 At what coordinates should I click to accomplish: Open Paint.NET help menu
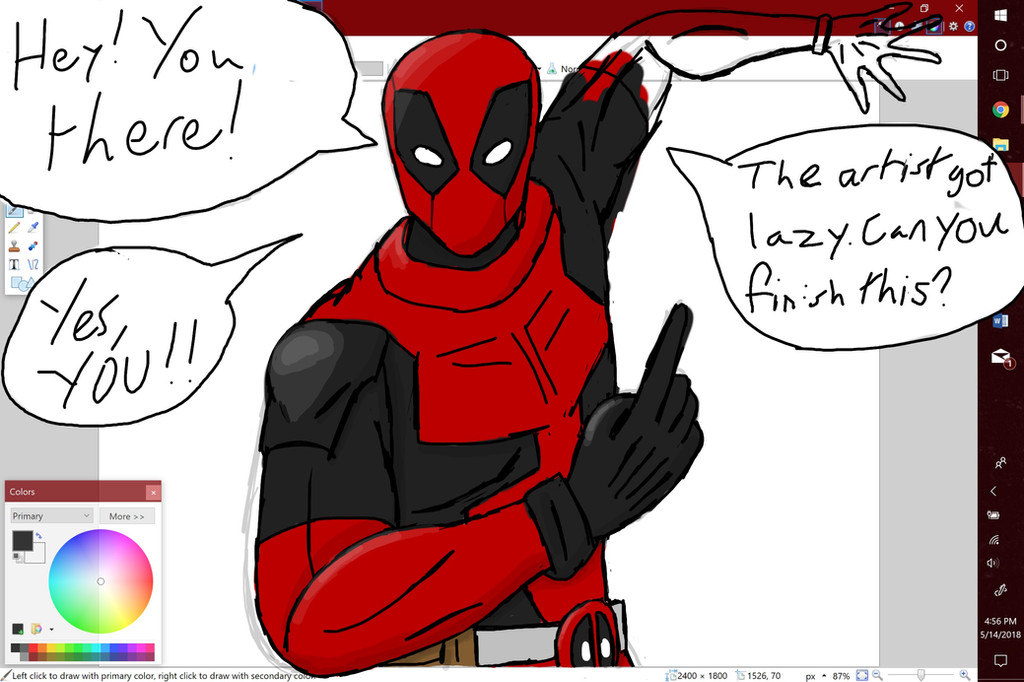969,26
